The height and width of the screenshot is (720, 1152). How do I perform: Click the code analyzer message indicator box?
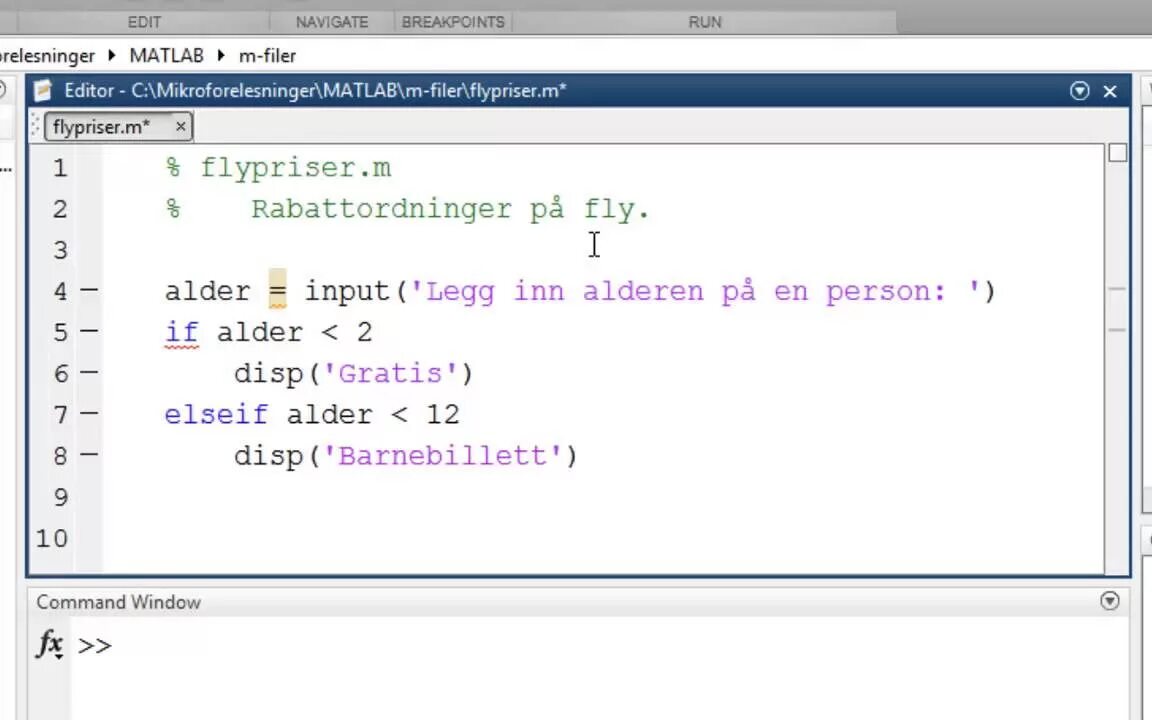(x=1117, y=152)
